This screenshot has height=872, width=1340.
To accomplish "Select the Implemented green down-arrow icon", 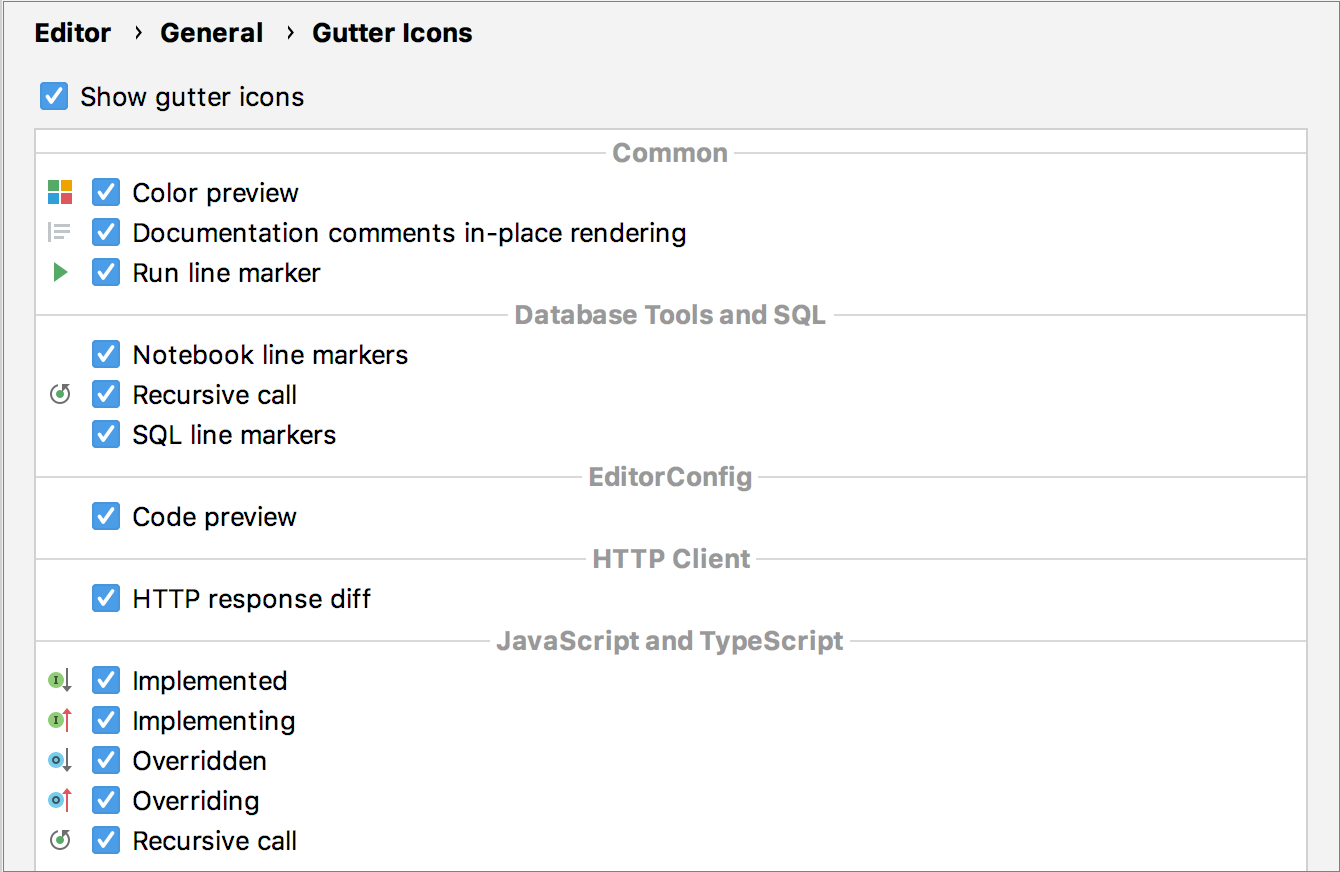I will pos(59,680).
